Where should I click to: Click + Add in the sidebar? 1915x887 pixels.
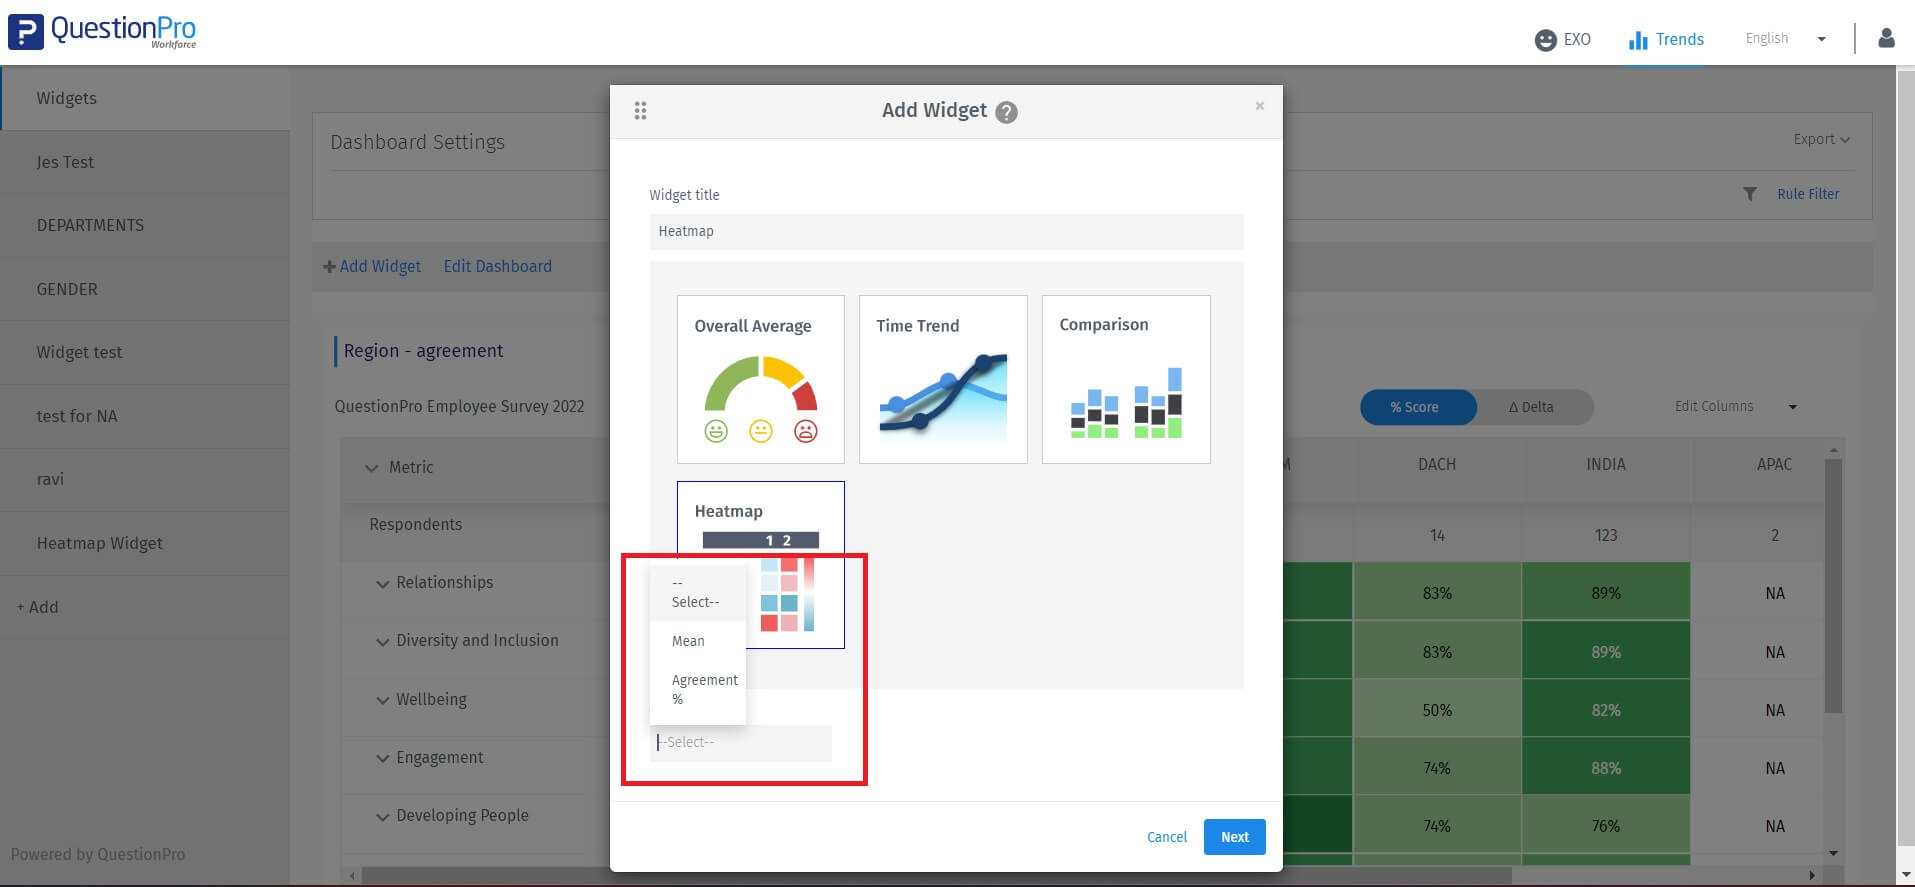point(37,607)
